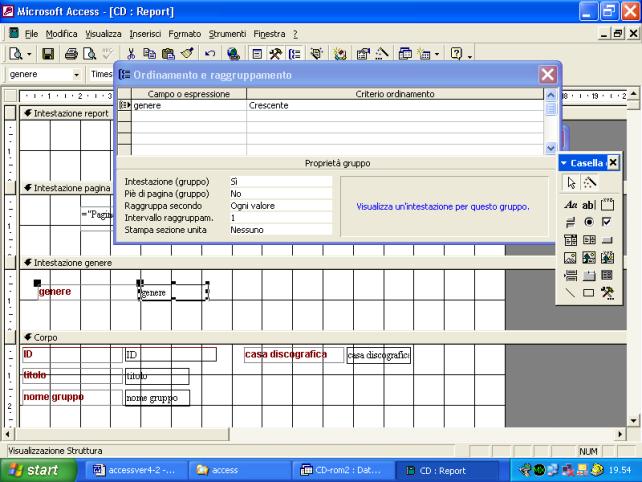Open More Controls in the toolbox

[607, 293]
